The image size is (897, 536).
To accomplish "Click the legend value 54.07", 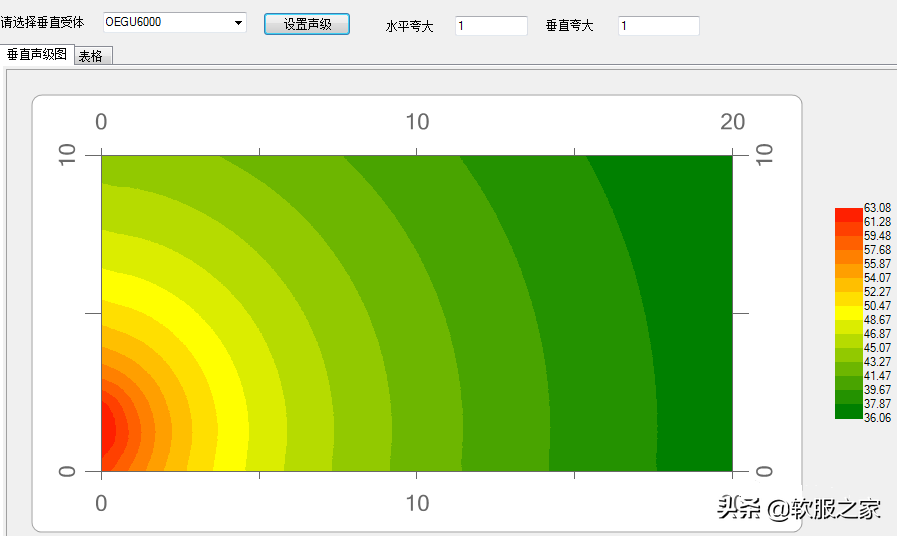I will [x=878, y=278].
